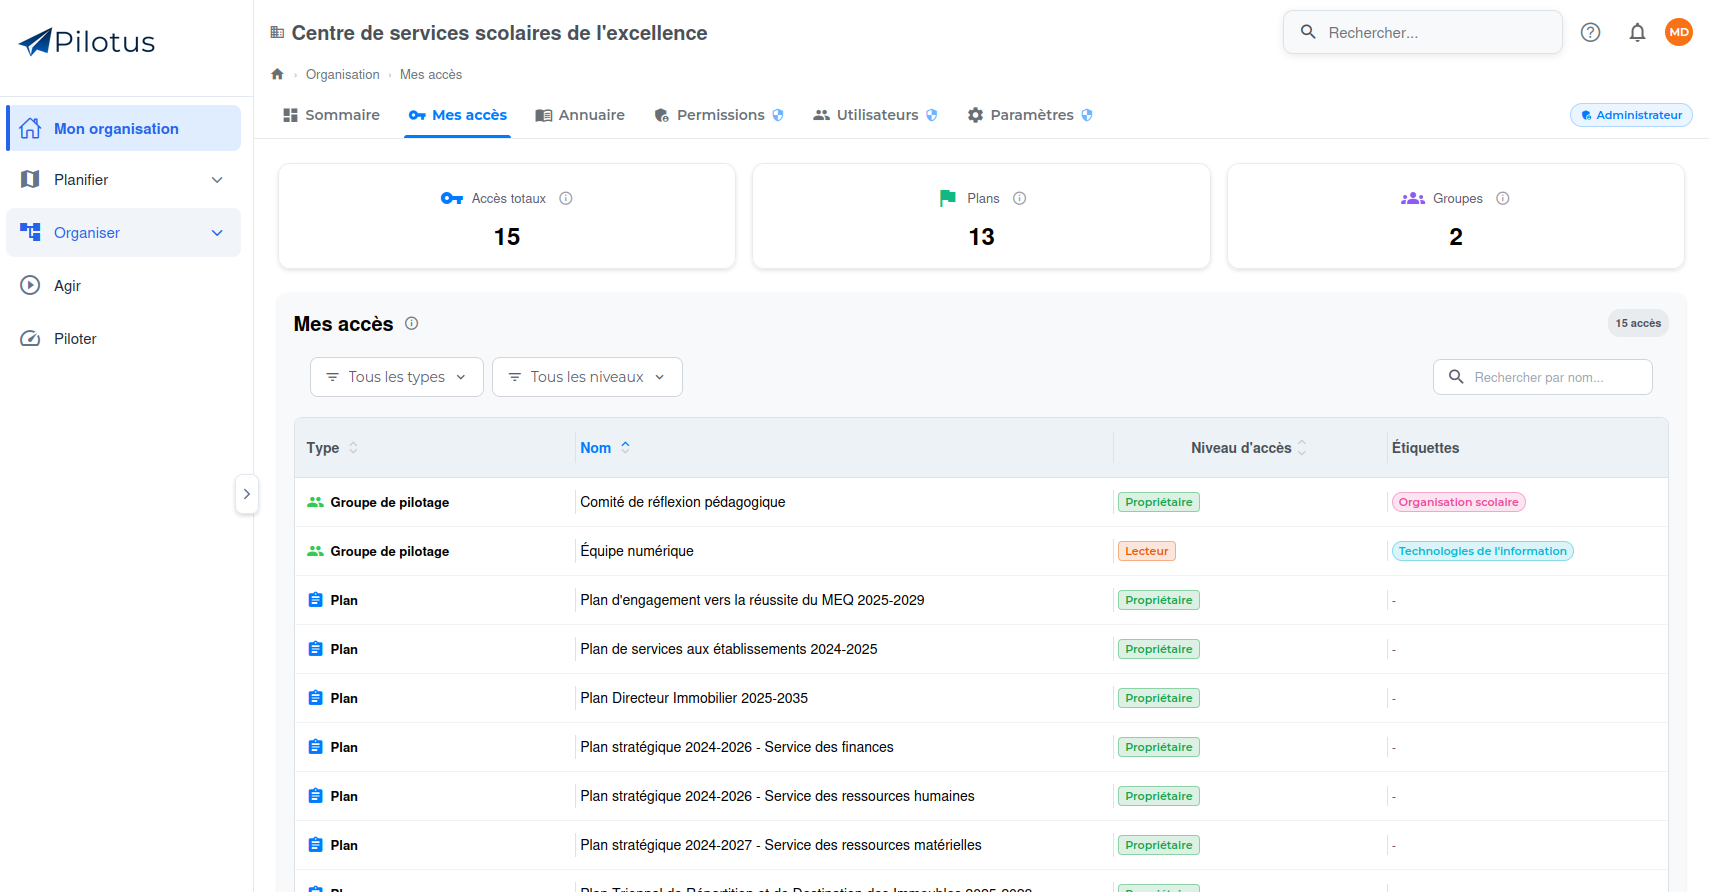Click the green flag icon in Plans card
The width and height of the screenshot is (1714, 892).
tap(947, 198)
